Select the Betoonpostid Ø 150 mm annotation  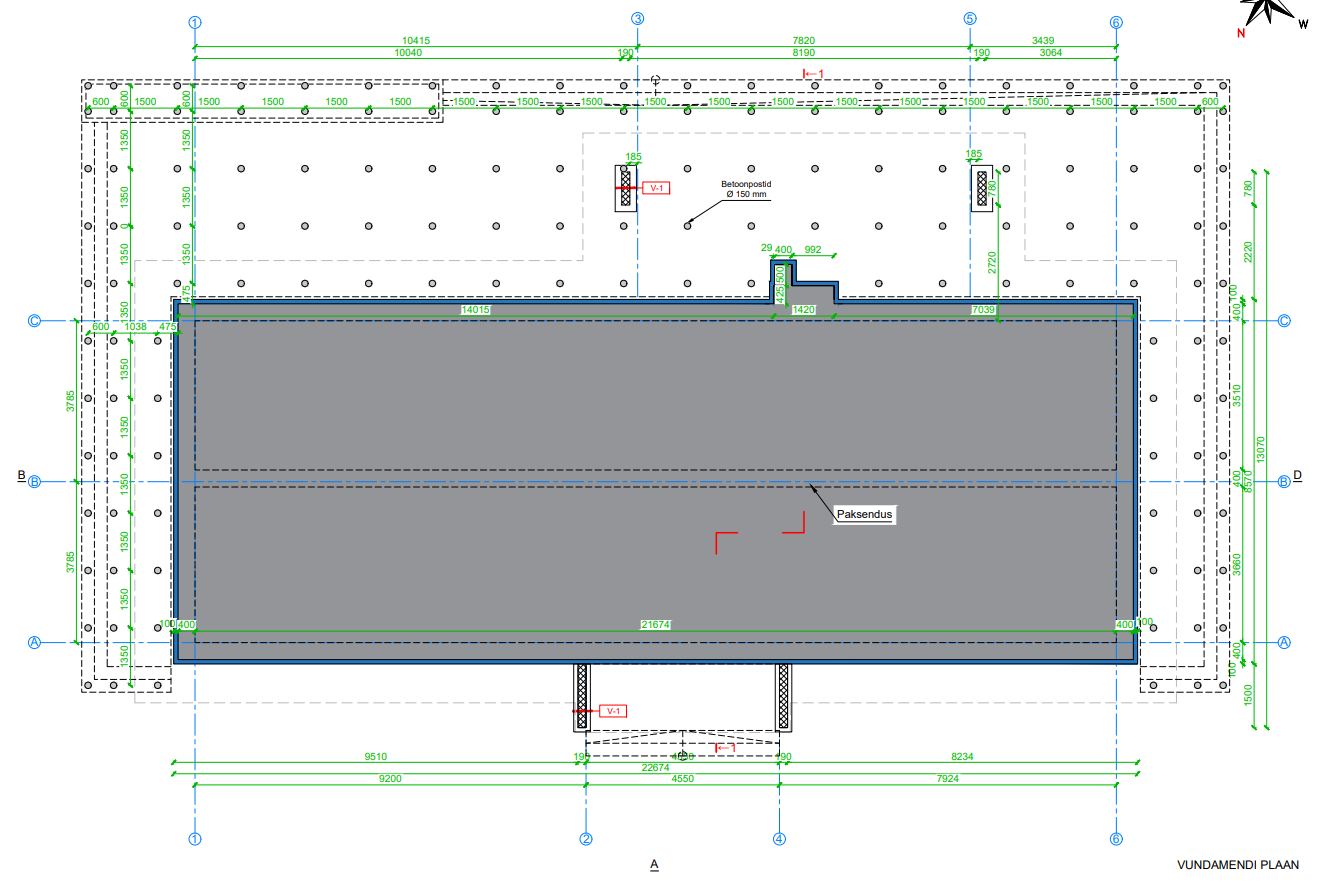(x=744, y=190)
